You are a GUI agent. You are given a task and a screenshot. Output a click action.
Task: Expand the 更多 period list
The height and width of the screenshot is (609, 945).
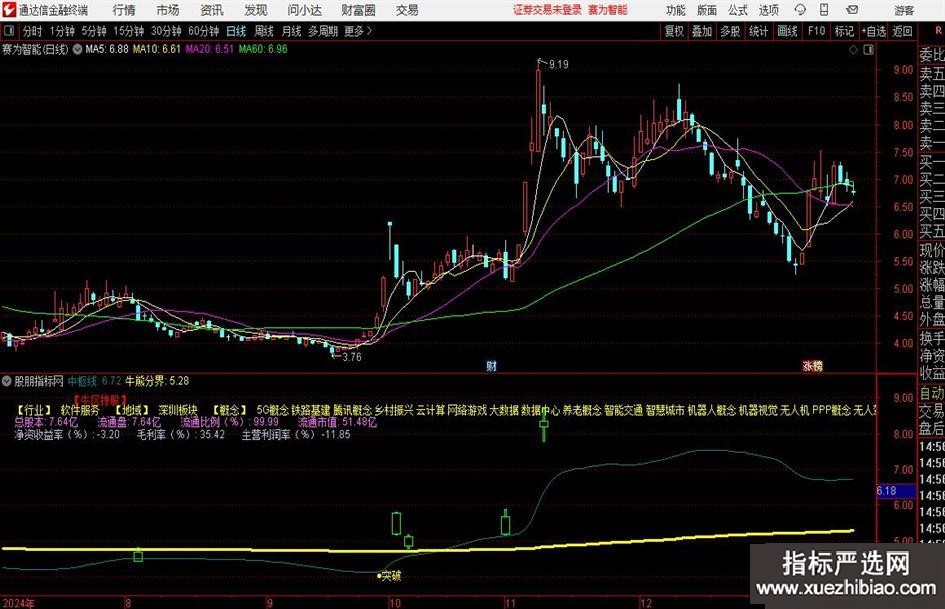pos(358,31)
